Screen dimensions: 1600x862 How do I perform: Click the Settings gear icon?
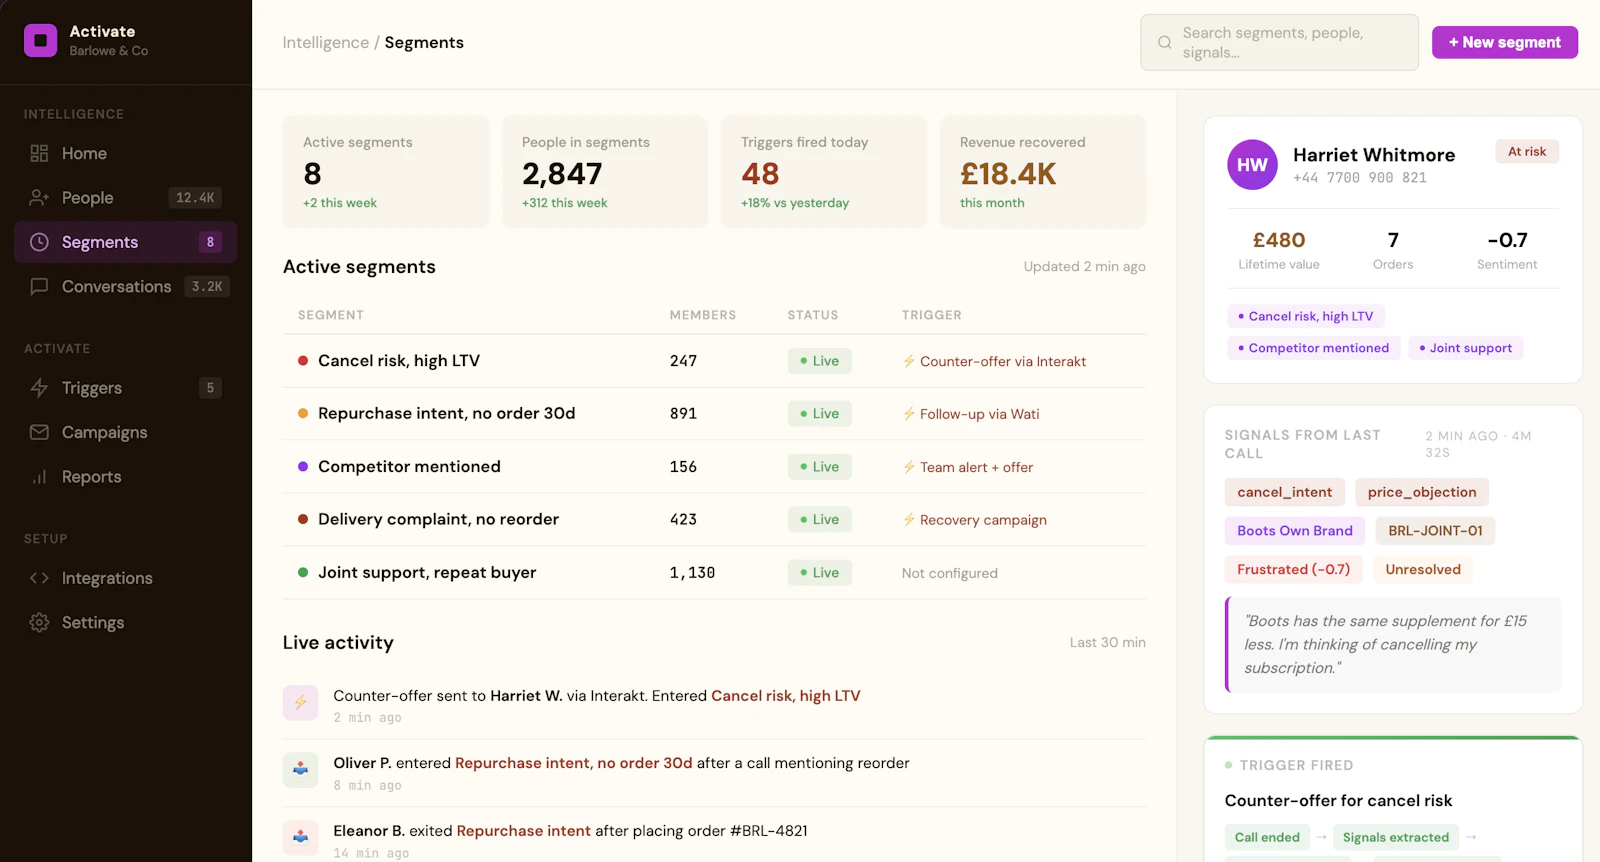(x=39, y=622)
